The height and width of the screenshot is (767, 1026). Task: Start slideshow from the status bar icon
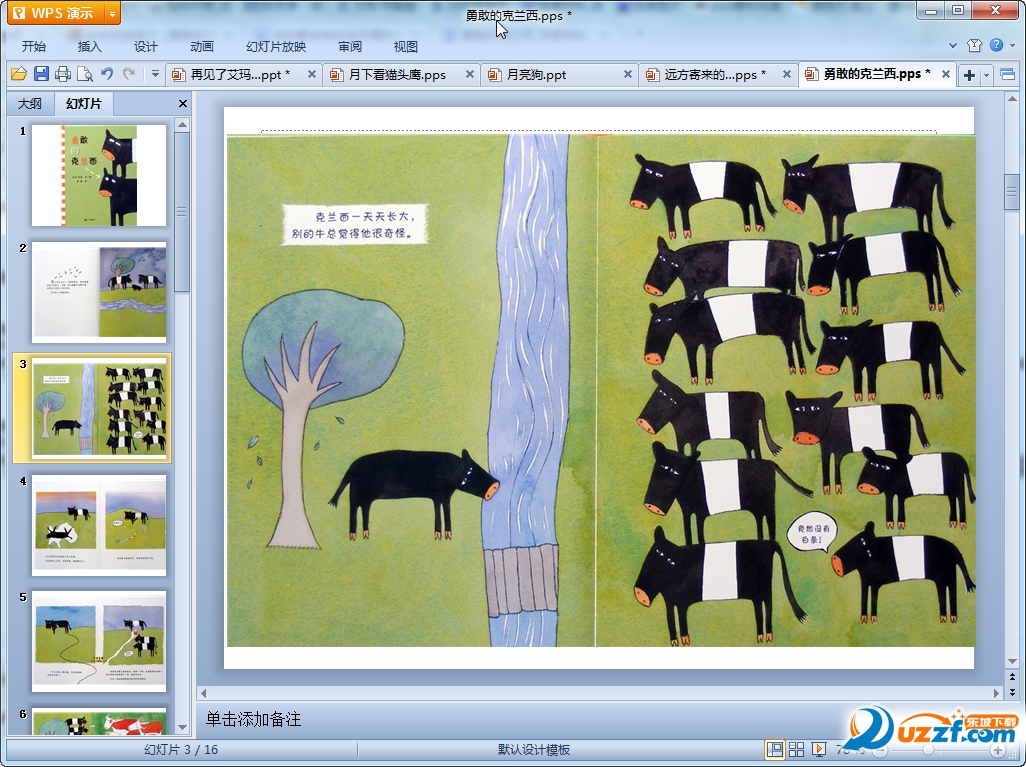click(x=818, y=749)
